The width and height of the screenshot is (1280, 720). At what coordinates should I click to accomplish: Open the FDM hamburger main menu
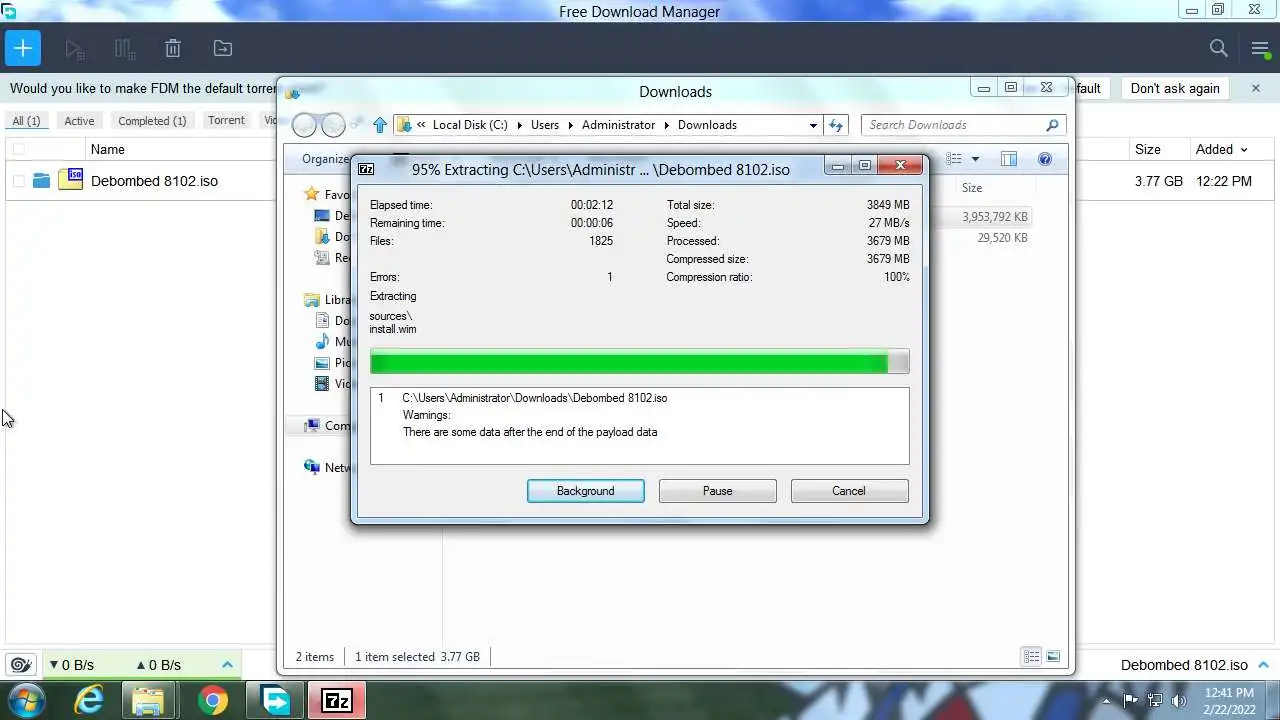(x=1260, y=48)
